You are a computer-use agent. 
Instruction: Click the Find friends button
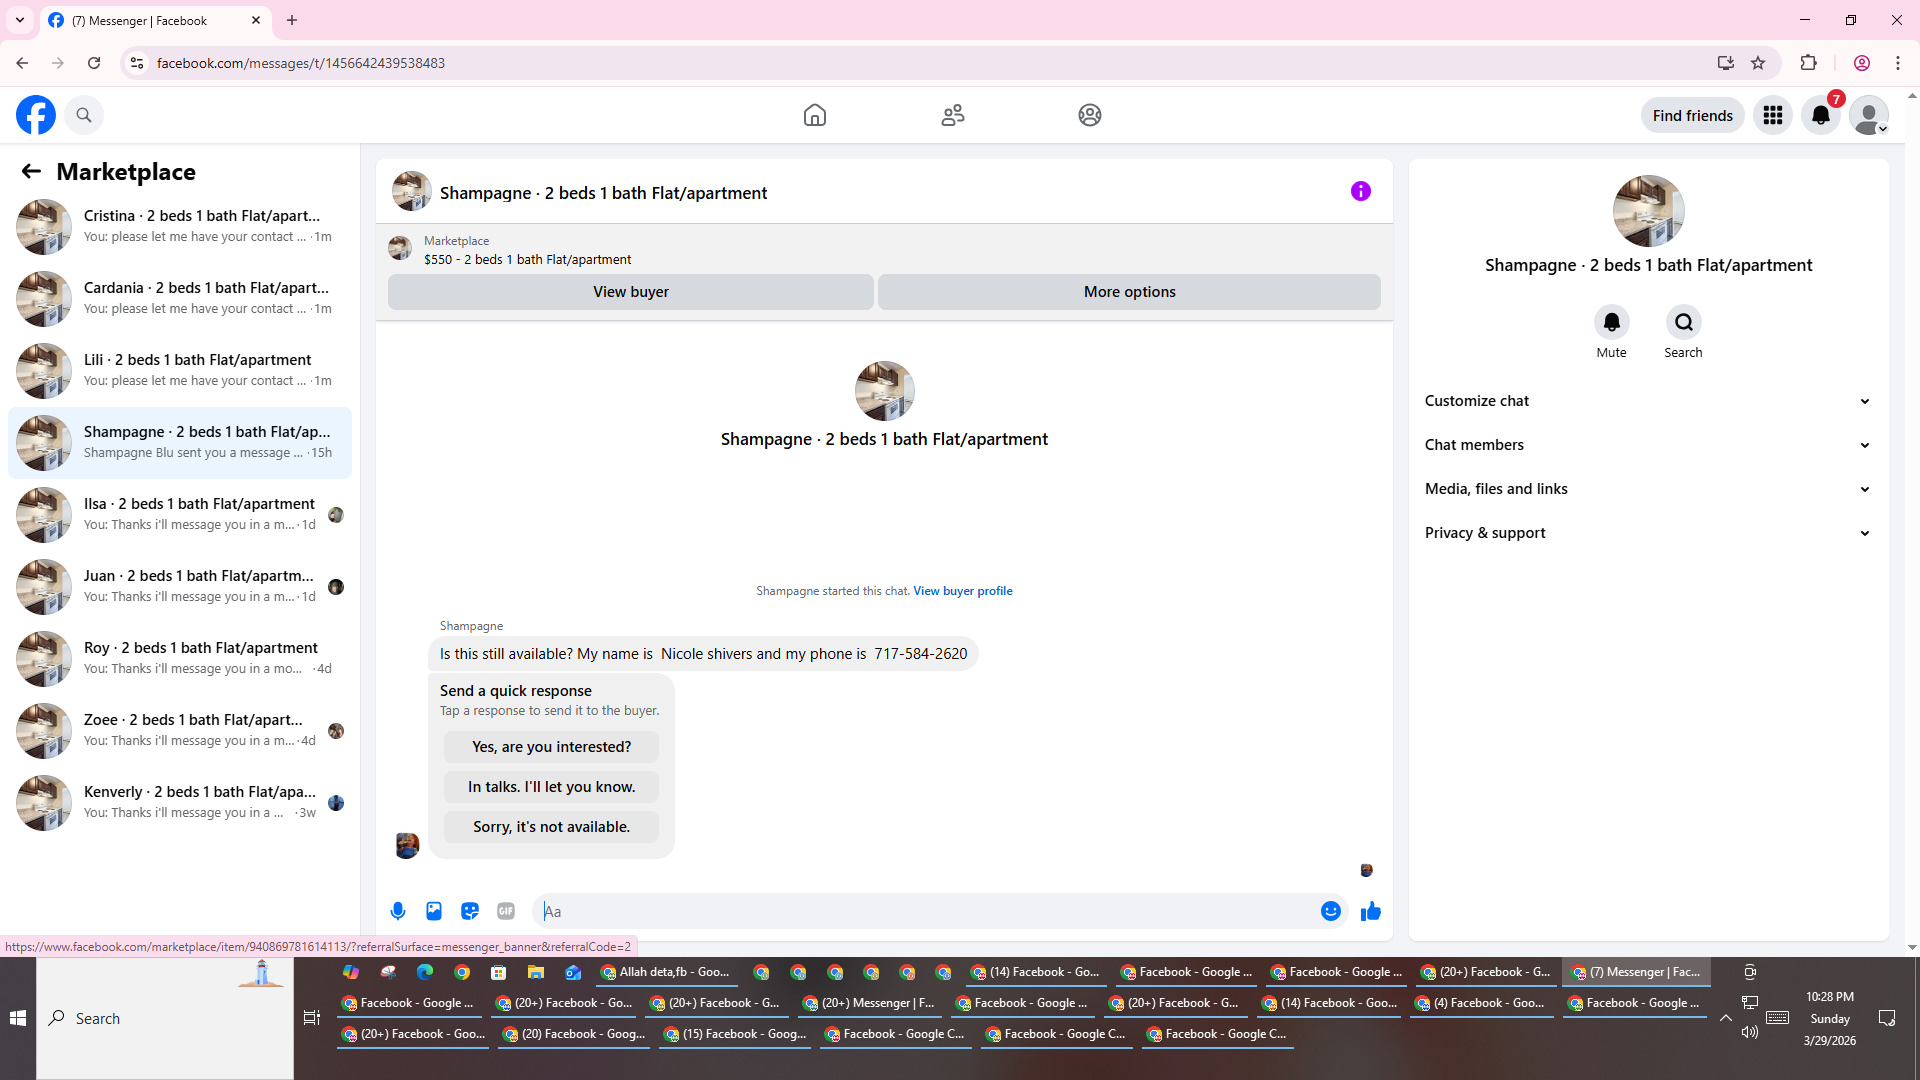[x=1692, y=116]
